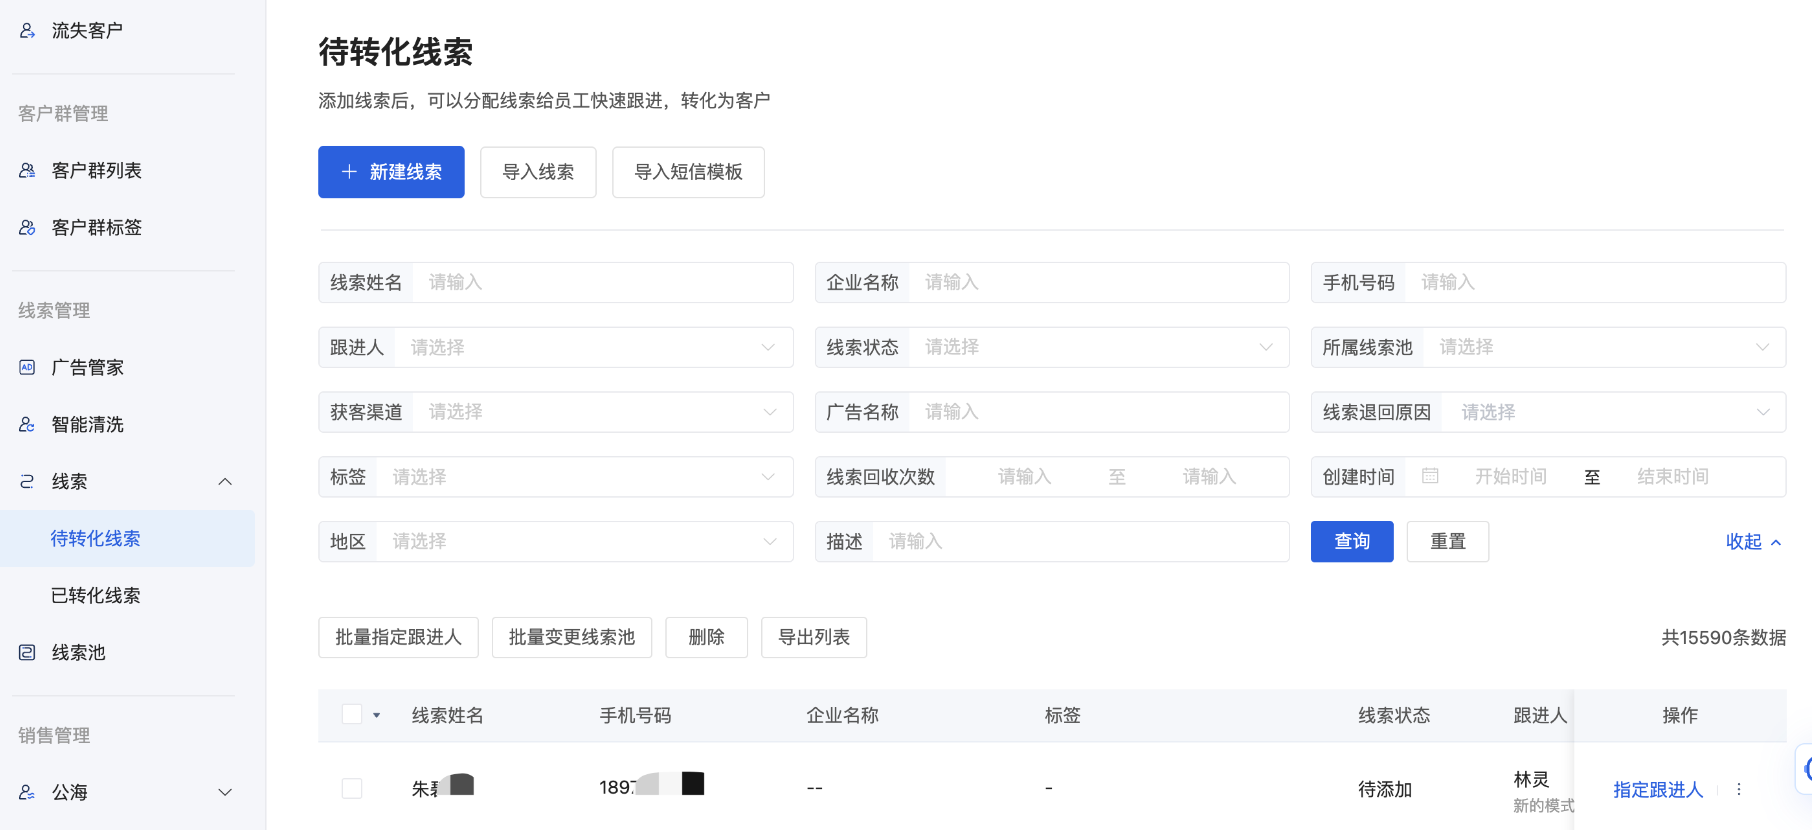The width and height of the screenshot is (1812, 830).
Task: Run the search with 查询 button
Action: (x=1352, y=541)
